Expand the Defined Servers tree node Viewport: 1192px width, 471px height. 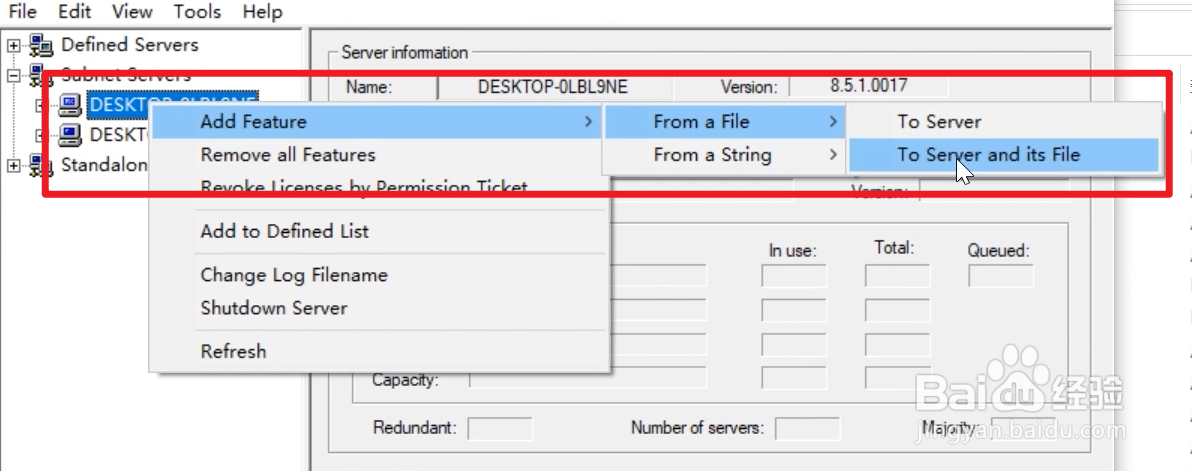click(x=13, y=46)
